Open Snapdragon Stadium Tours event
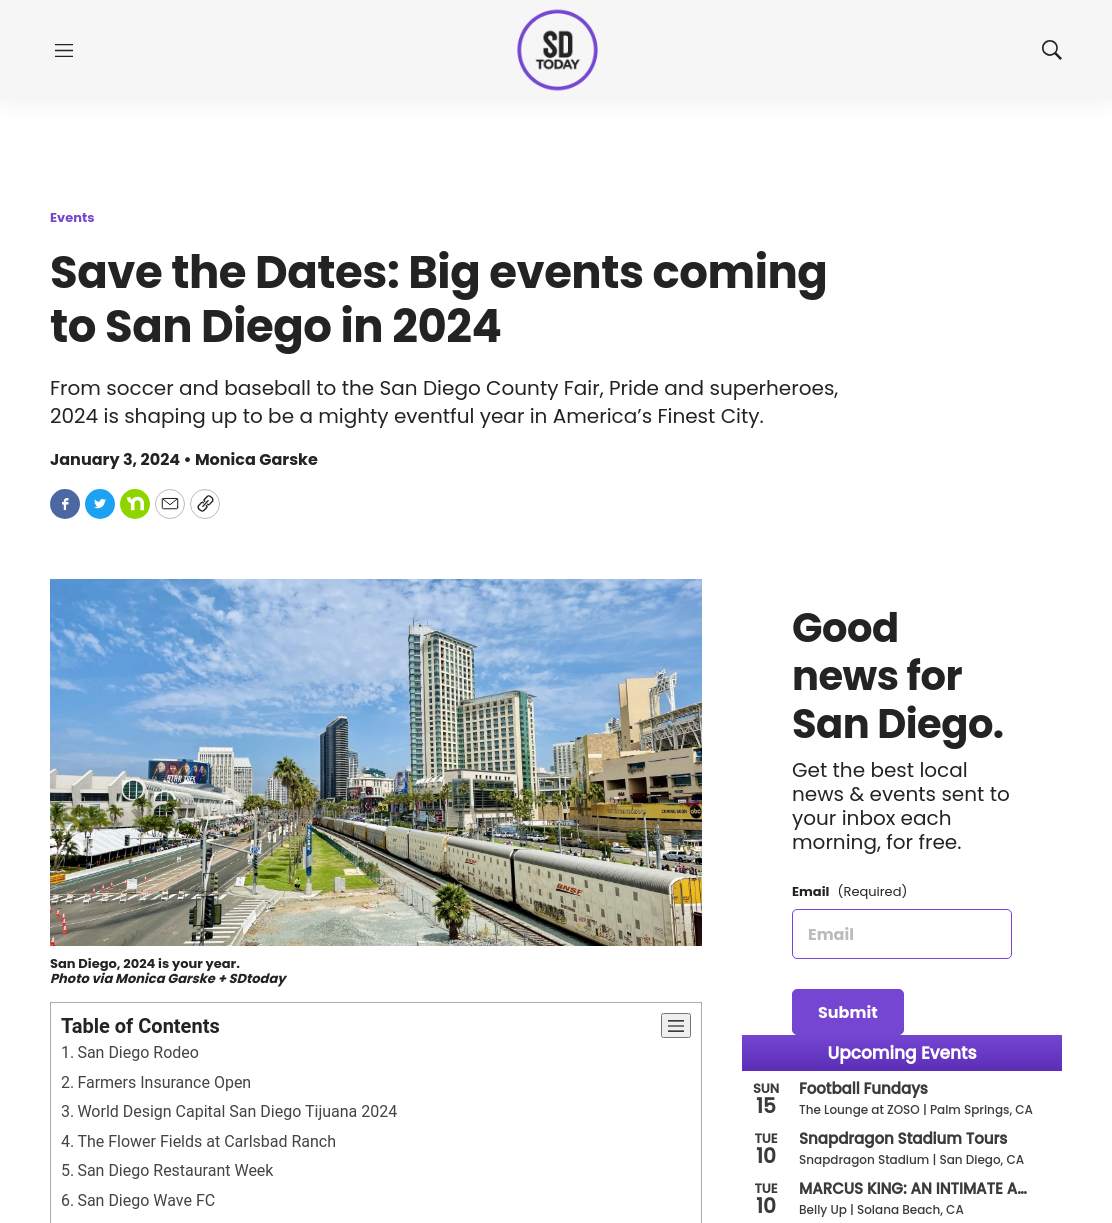 click(x=903, y=1139)
